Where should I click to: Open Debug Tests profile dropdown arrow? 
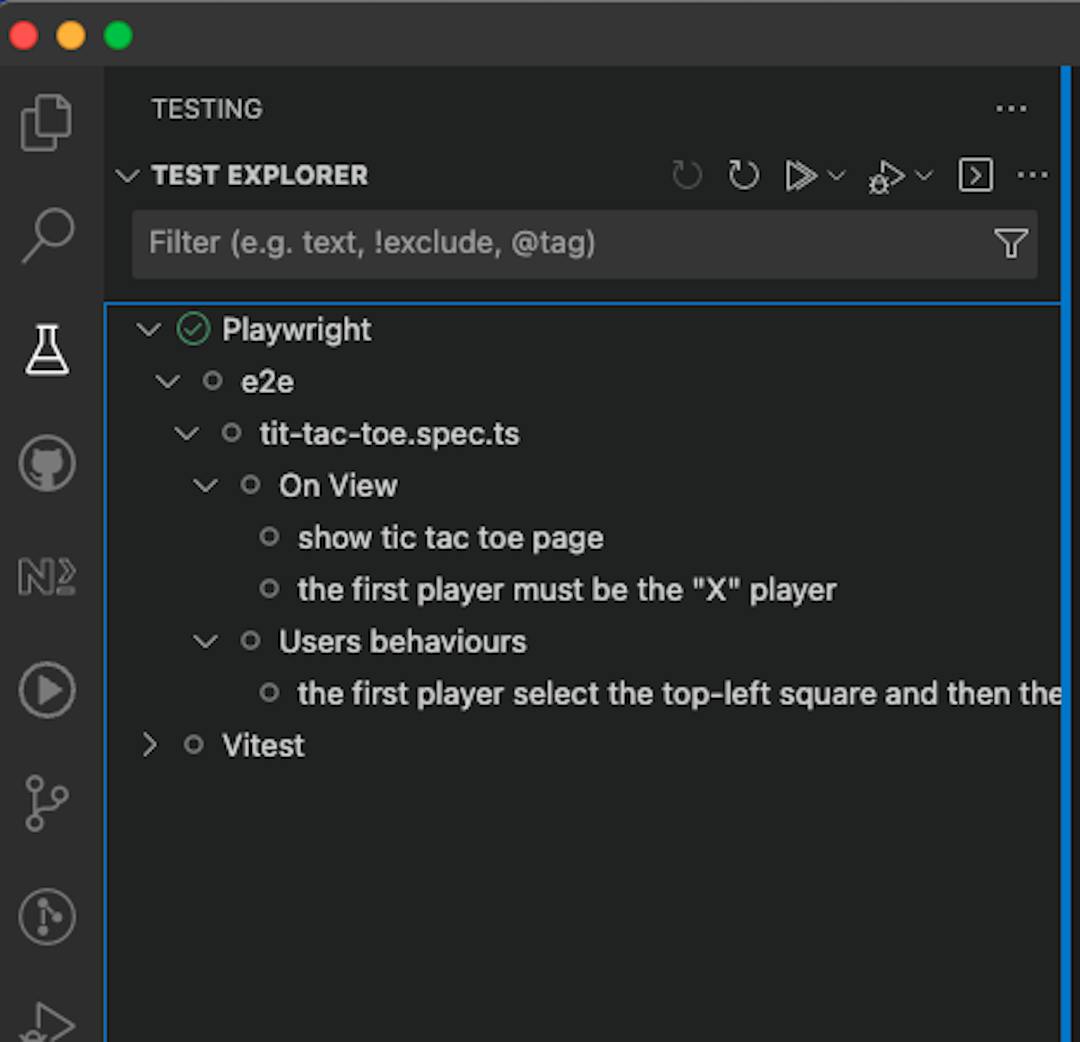[924, 176]
